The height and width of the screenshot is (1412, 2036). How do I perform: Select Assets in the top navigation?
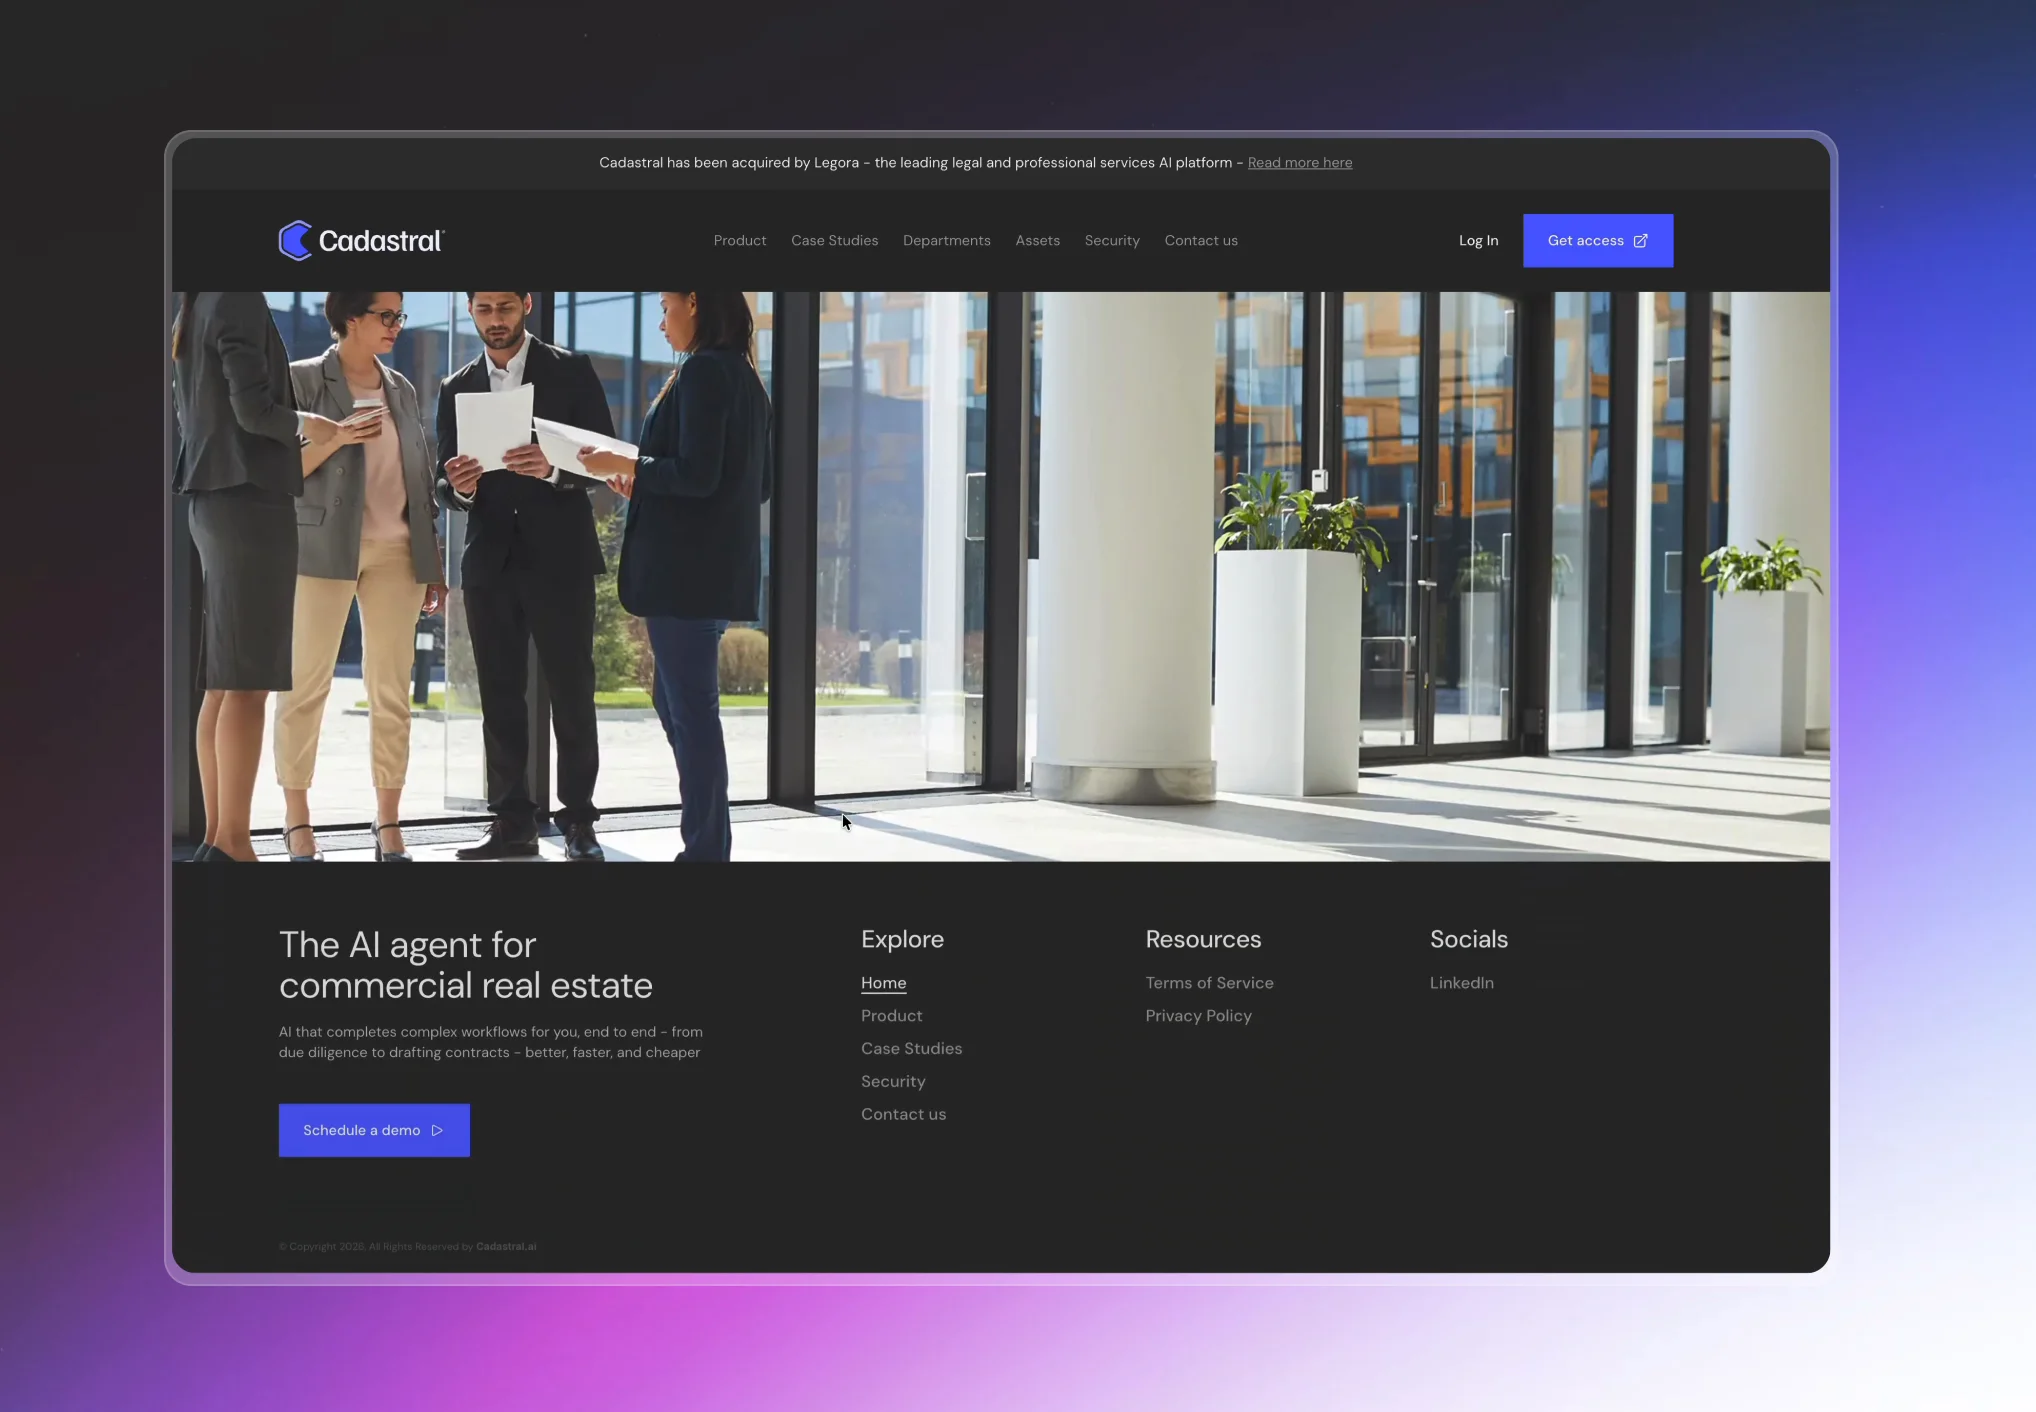point(1038,241)
